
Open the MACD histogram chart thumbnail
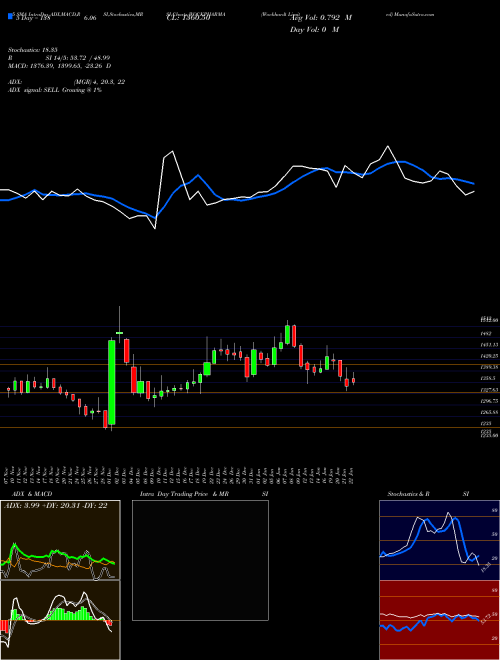[60, 620]
